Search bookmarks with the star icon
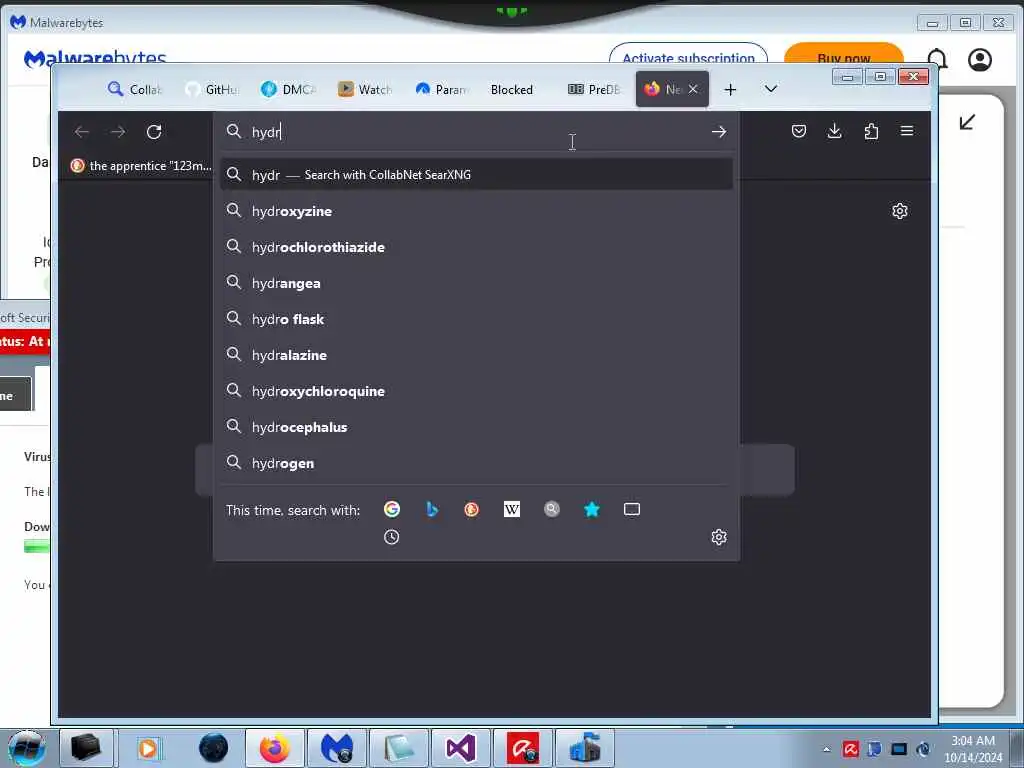This screenshot has height=768, width=1024. coord(592,509)
